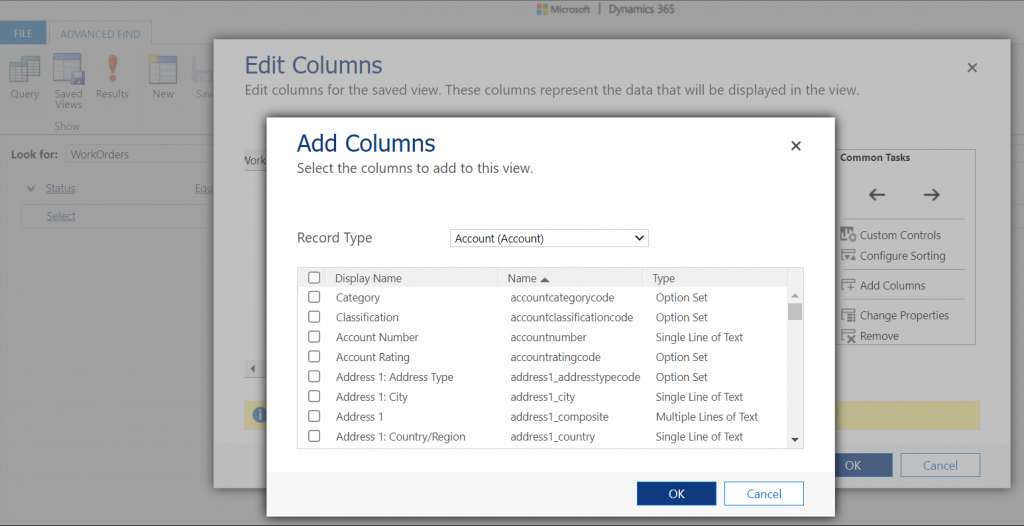This screenshot has height=526, width=1024.
Task: Check the Classification column checkbox
Action: pos(314,317)
